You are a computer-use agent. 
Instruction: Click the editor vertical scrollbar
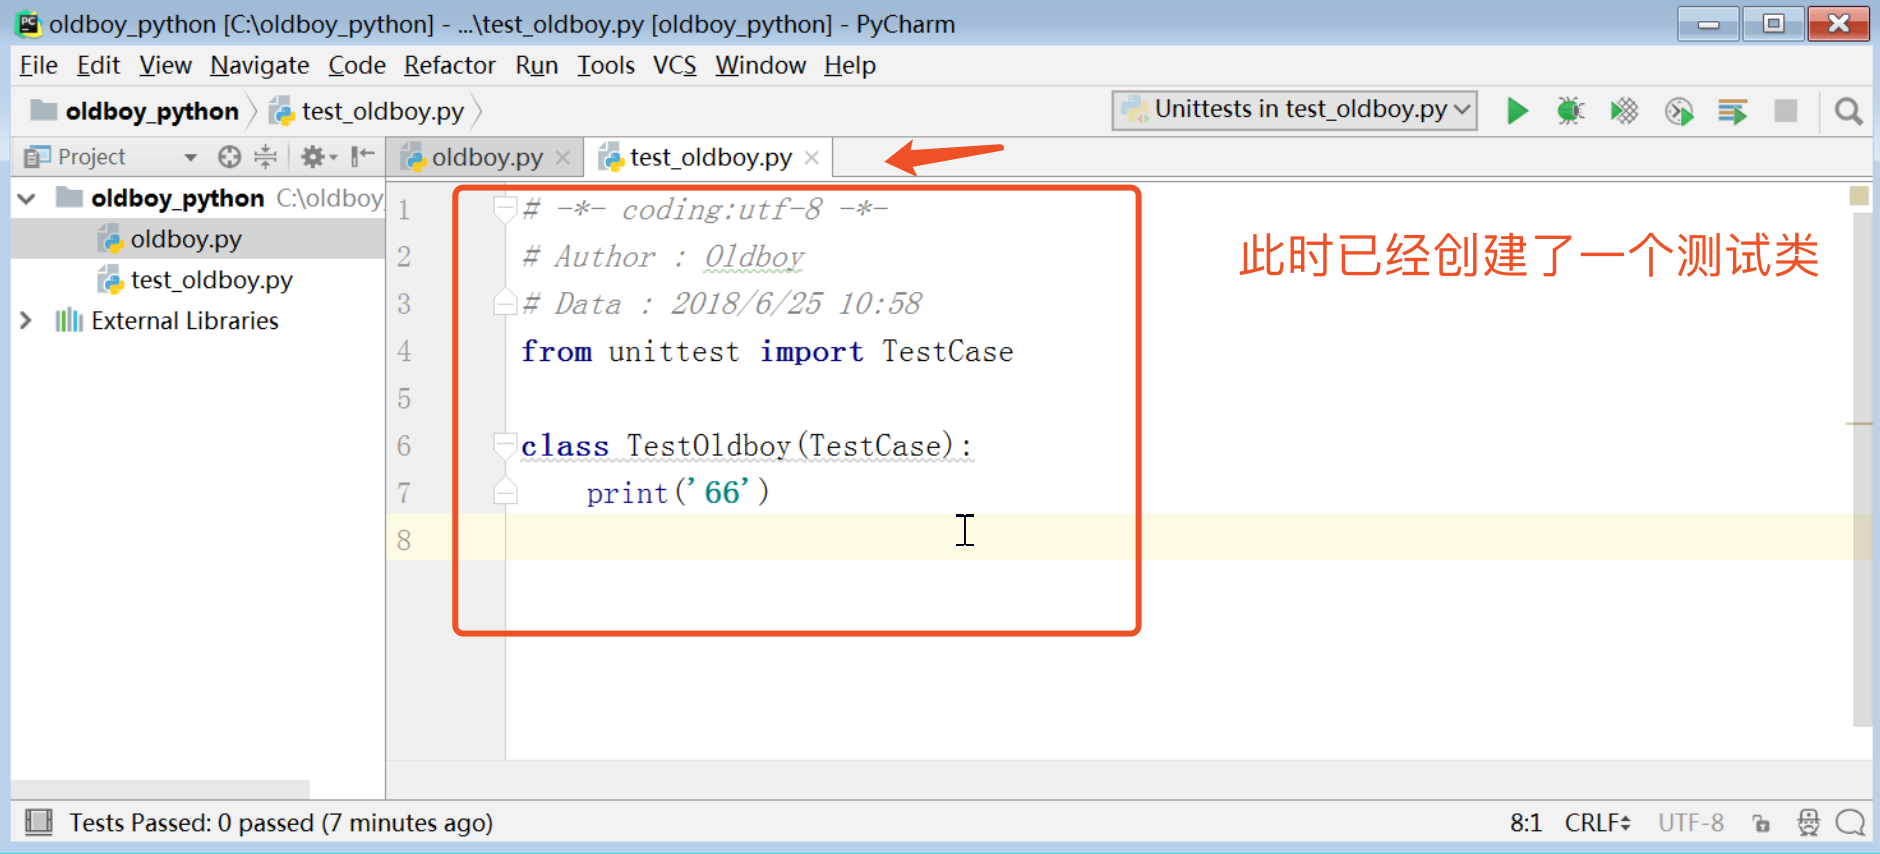pyautogui.click(x=1862, y=470)
